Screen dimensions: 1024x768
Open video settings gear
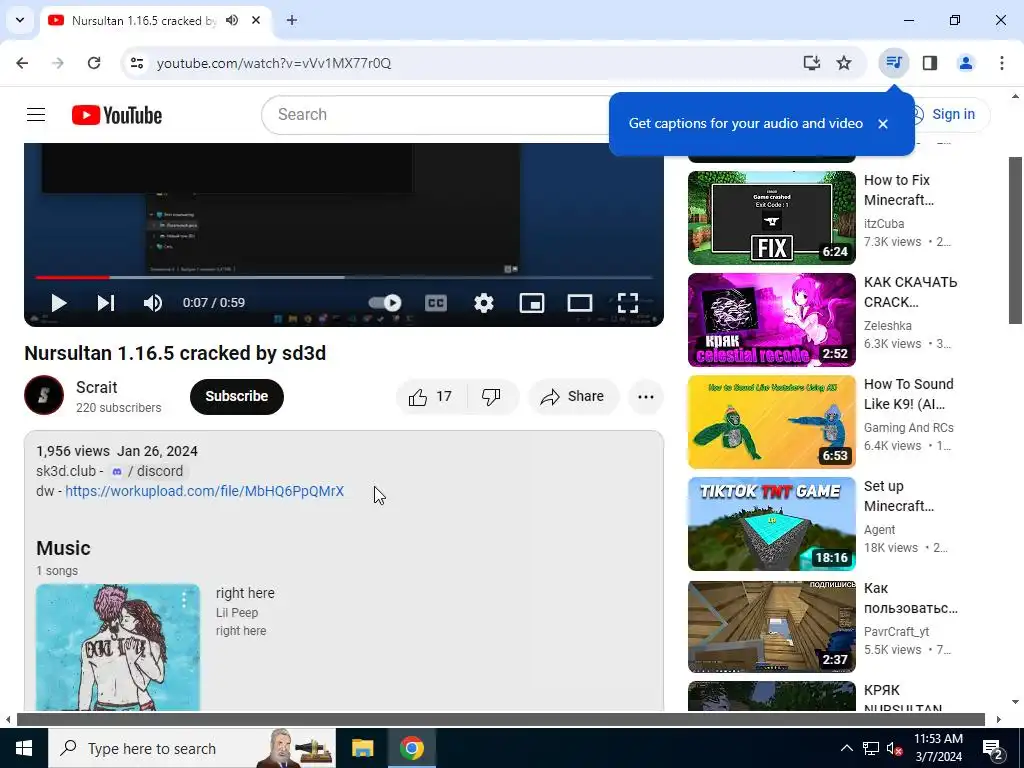click(x=484, y=303)
